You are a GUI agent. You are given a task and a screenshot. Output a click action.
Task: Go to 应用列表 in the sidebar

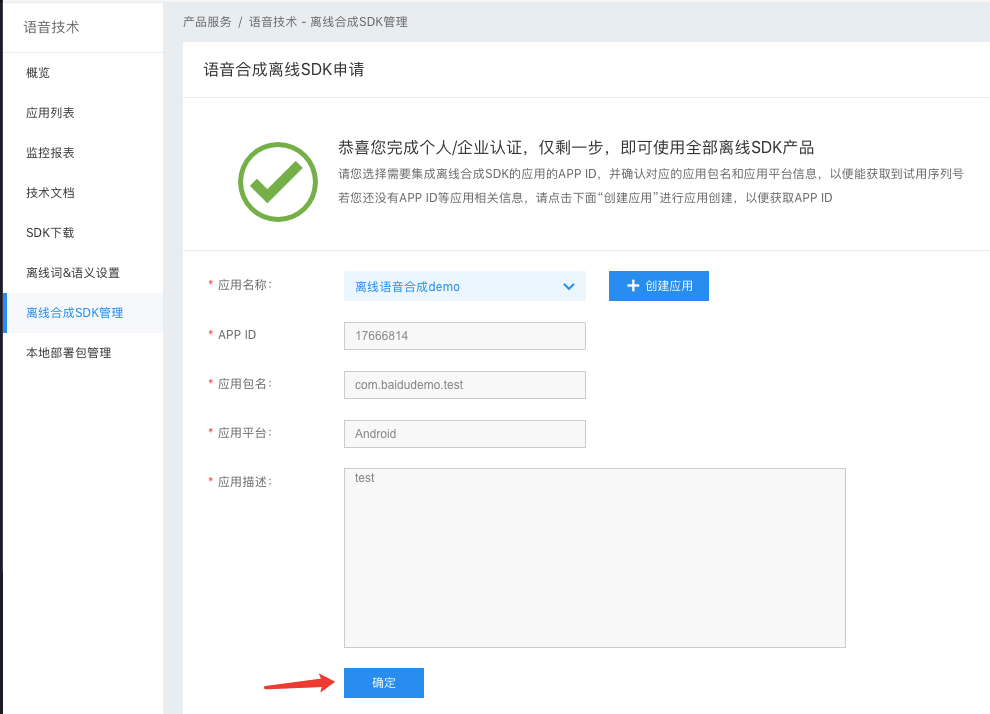tap(50, 113)
